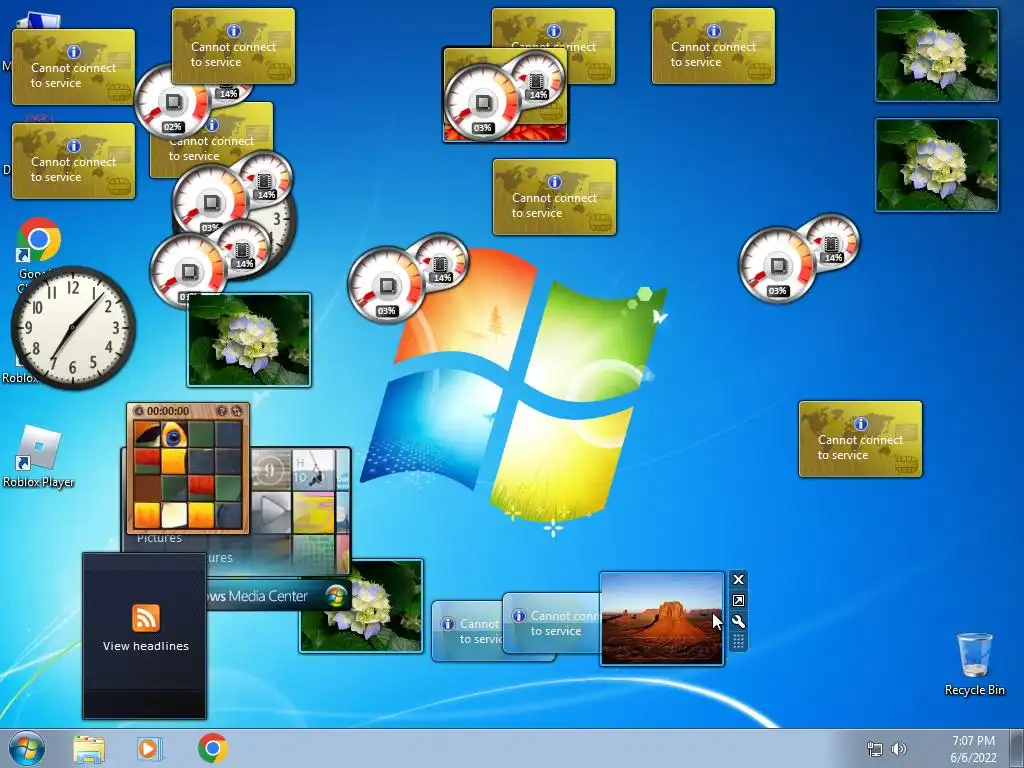Image resolution: width=1024 pixels, height=768 pixels.
Task: Open the volume speaker tray icon
Action: pyautogui.click(x=899, y=749)
